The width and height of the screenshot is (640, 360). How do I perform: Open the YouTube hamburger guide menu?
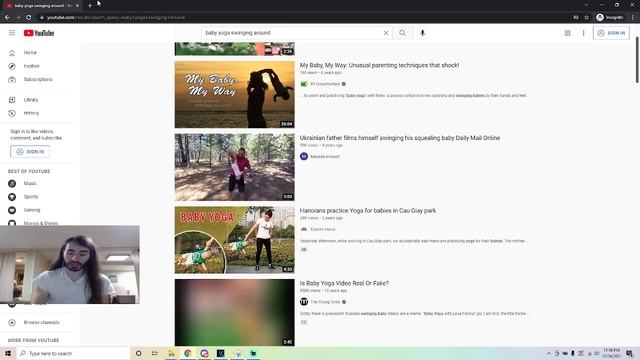pos(12,33)
